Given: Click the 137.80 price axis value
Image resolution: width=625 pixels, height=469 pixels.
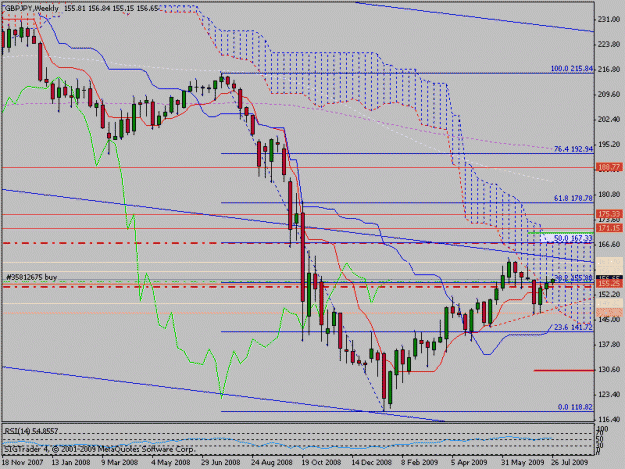Looking at the screenshot, I should 609,344.
